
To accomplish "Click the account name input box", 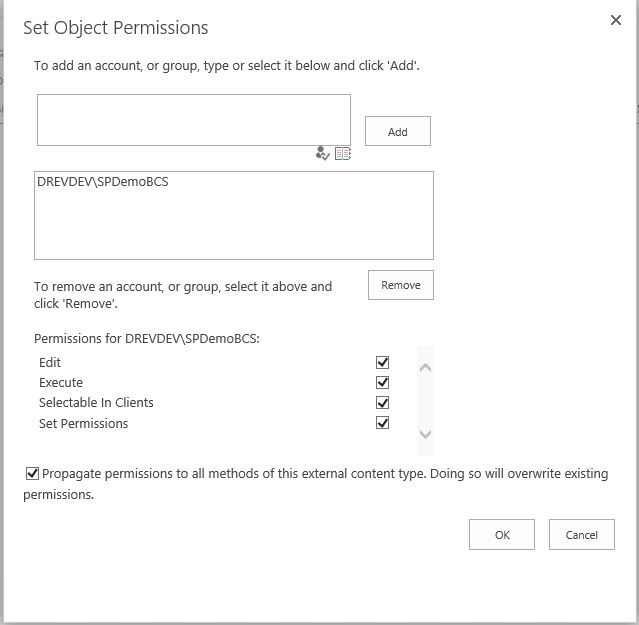I will pos(194,120).
